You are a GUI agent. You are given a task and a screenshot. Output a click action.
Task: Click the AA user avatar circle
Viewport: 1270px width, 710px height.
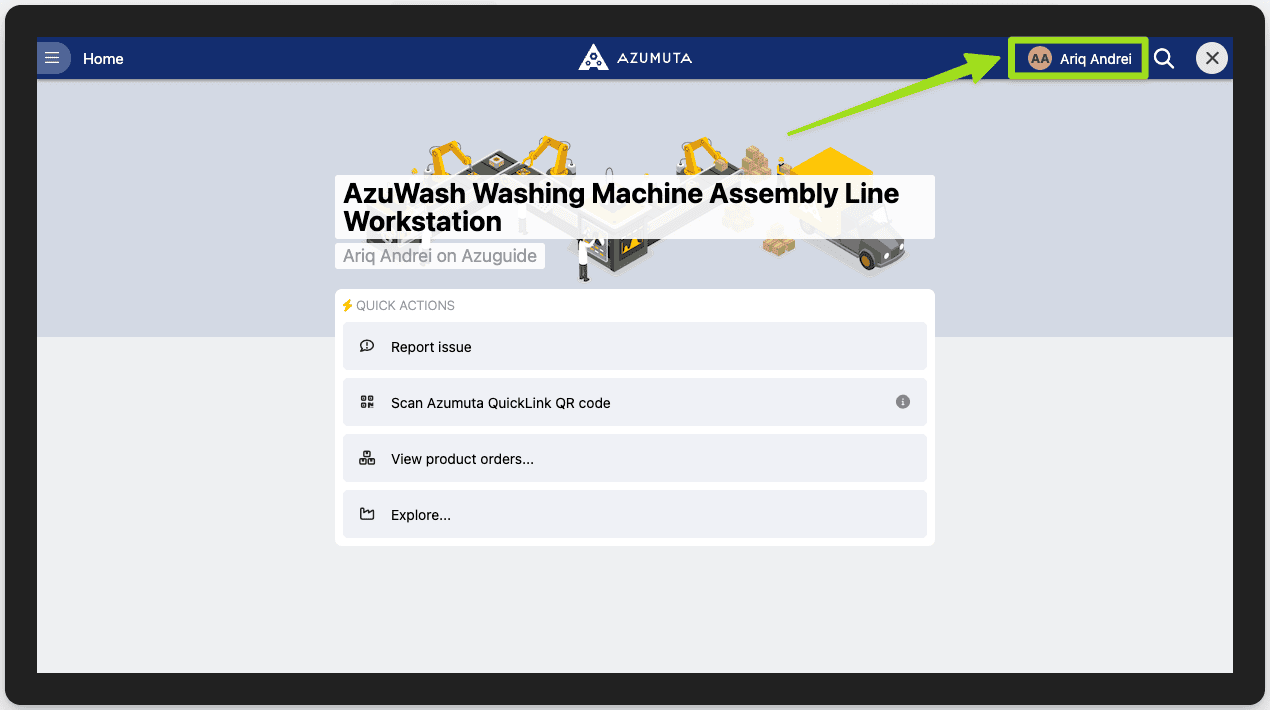(1040, 59)
